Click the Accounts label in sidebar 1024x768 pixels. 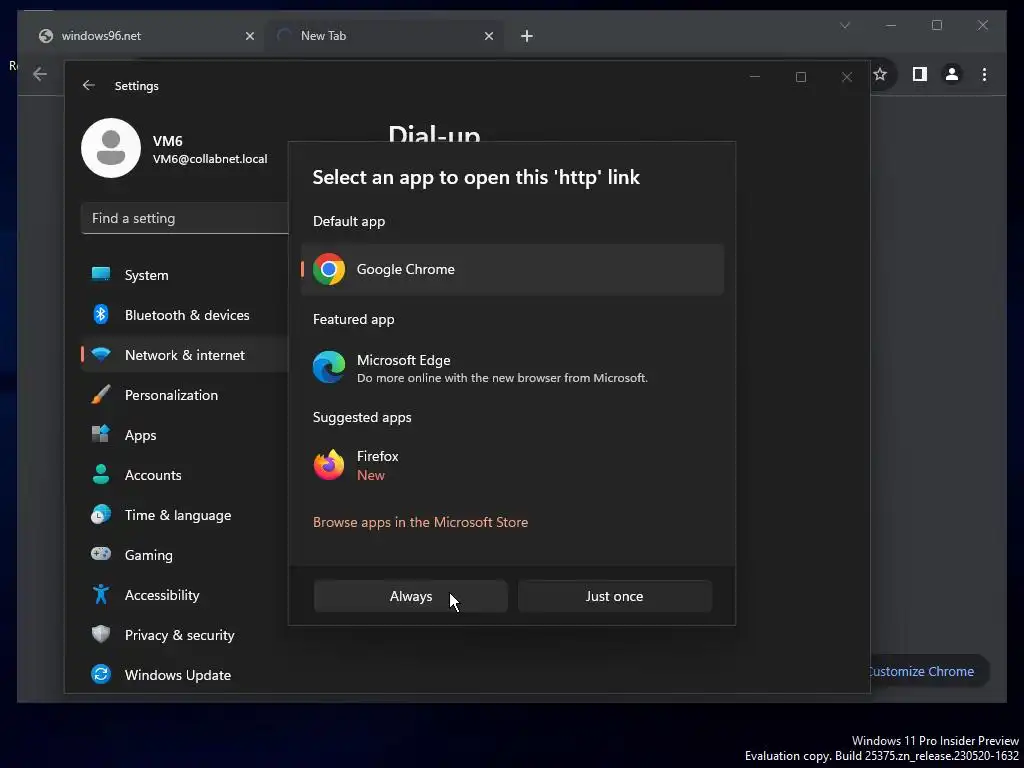pos(153,475)
